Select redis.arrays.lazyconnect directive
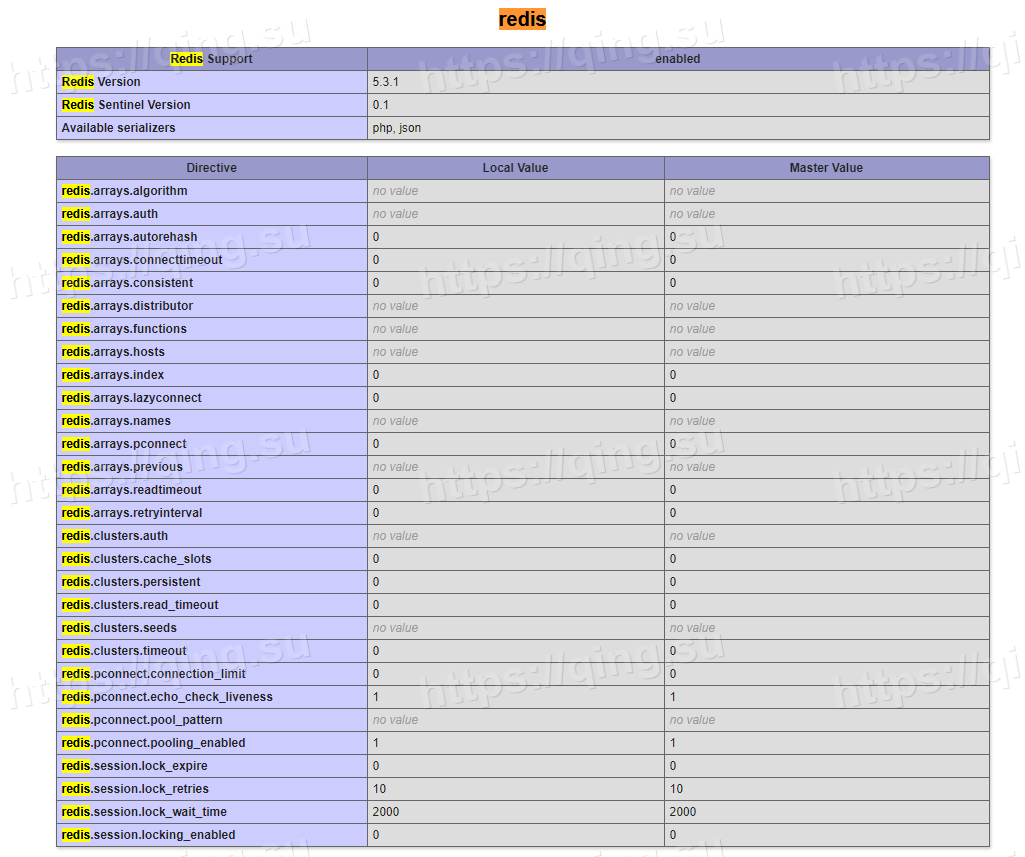The height and width of the screenshot is (857, 1025). click(x=131, y=397)
